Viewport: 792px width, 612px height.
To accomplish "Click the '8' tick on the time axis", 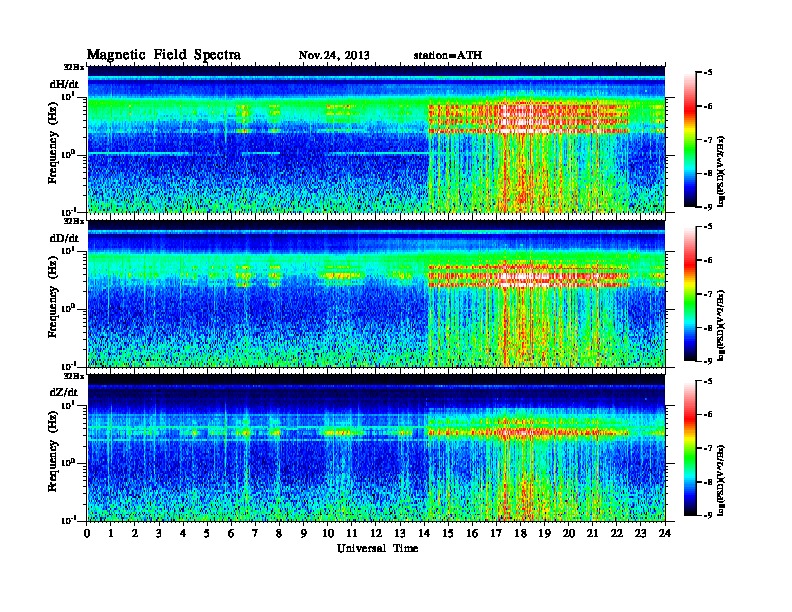I will coord(279,534).
